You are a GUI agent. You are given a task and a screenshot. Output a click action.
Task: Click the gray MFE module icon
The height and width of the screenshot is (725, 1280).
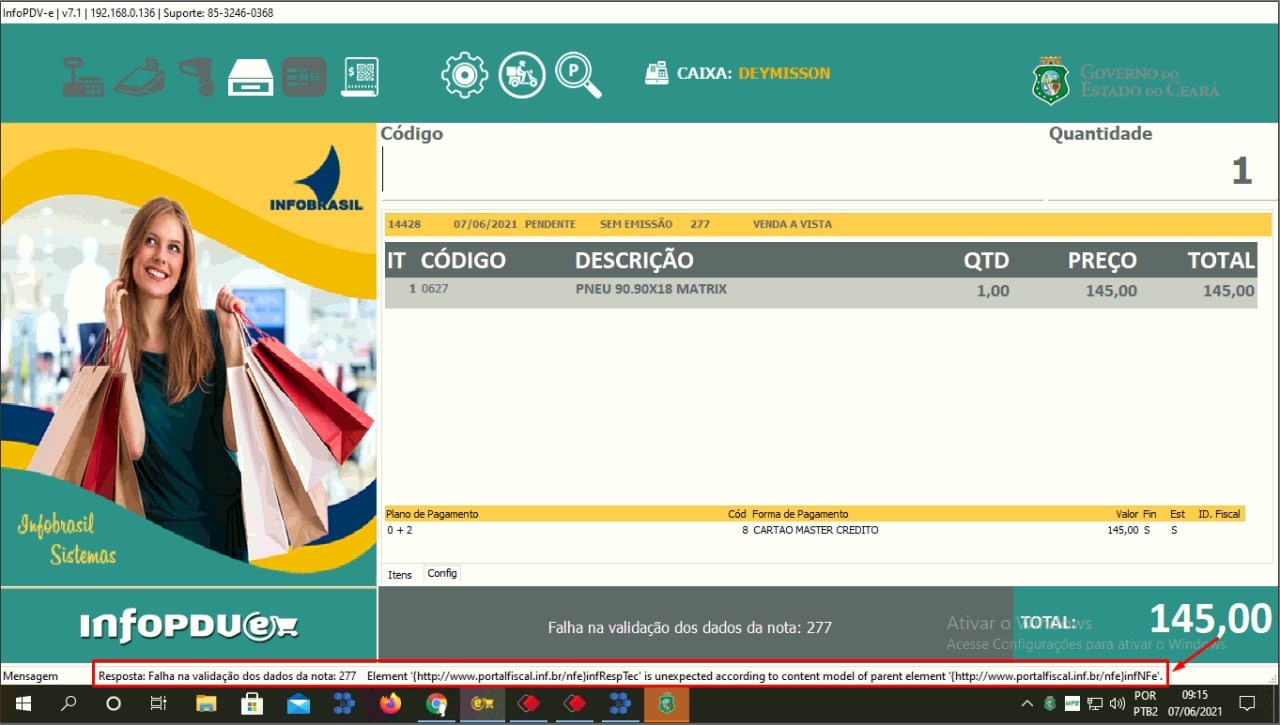click(x=304, y=76)
